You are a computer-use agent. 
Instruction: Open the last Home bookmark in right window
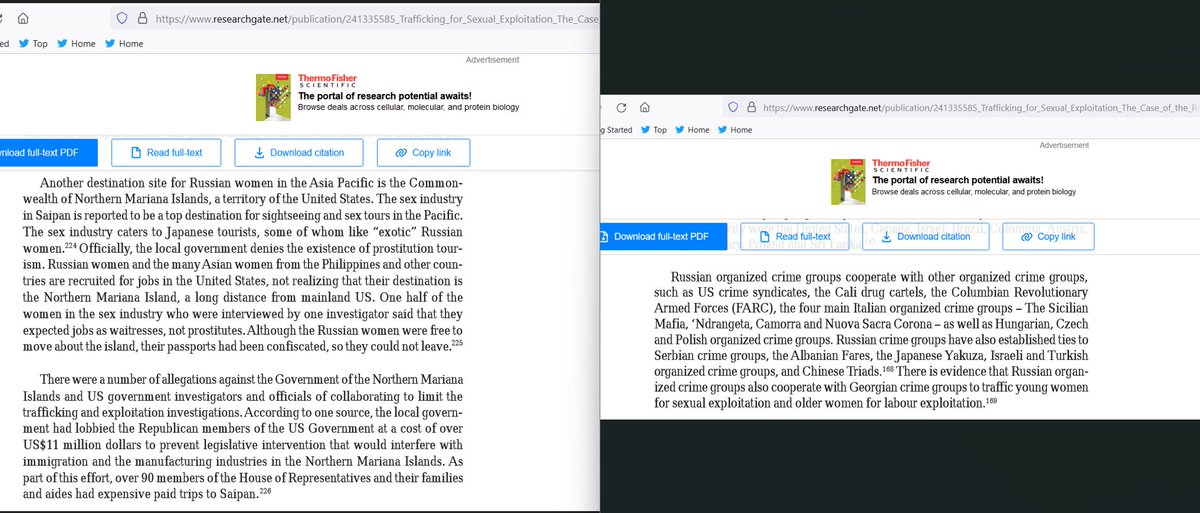tap(735, 130)
